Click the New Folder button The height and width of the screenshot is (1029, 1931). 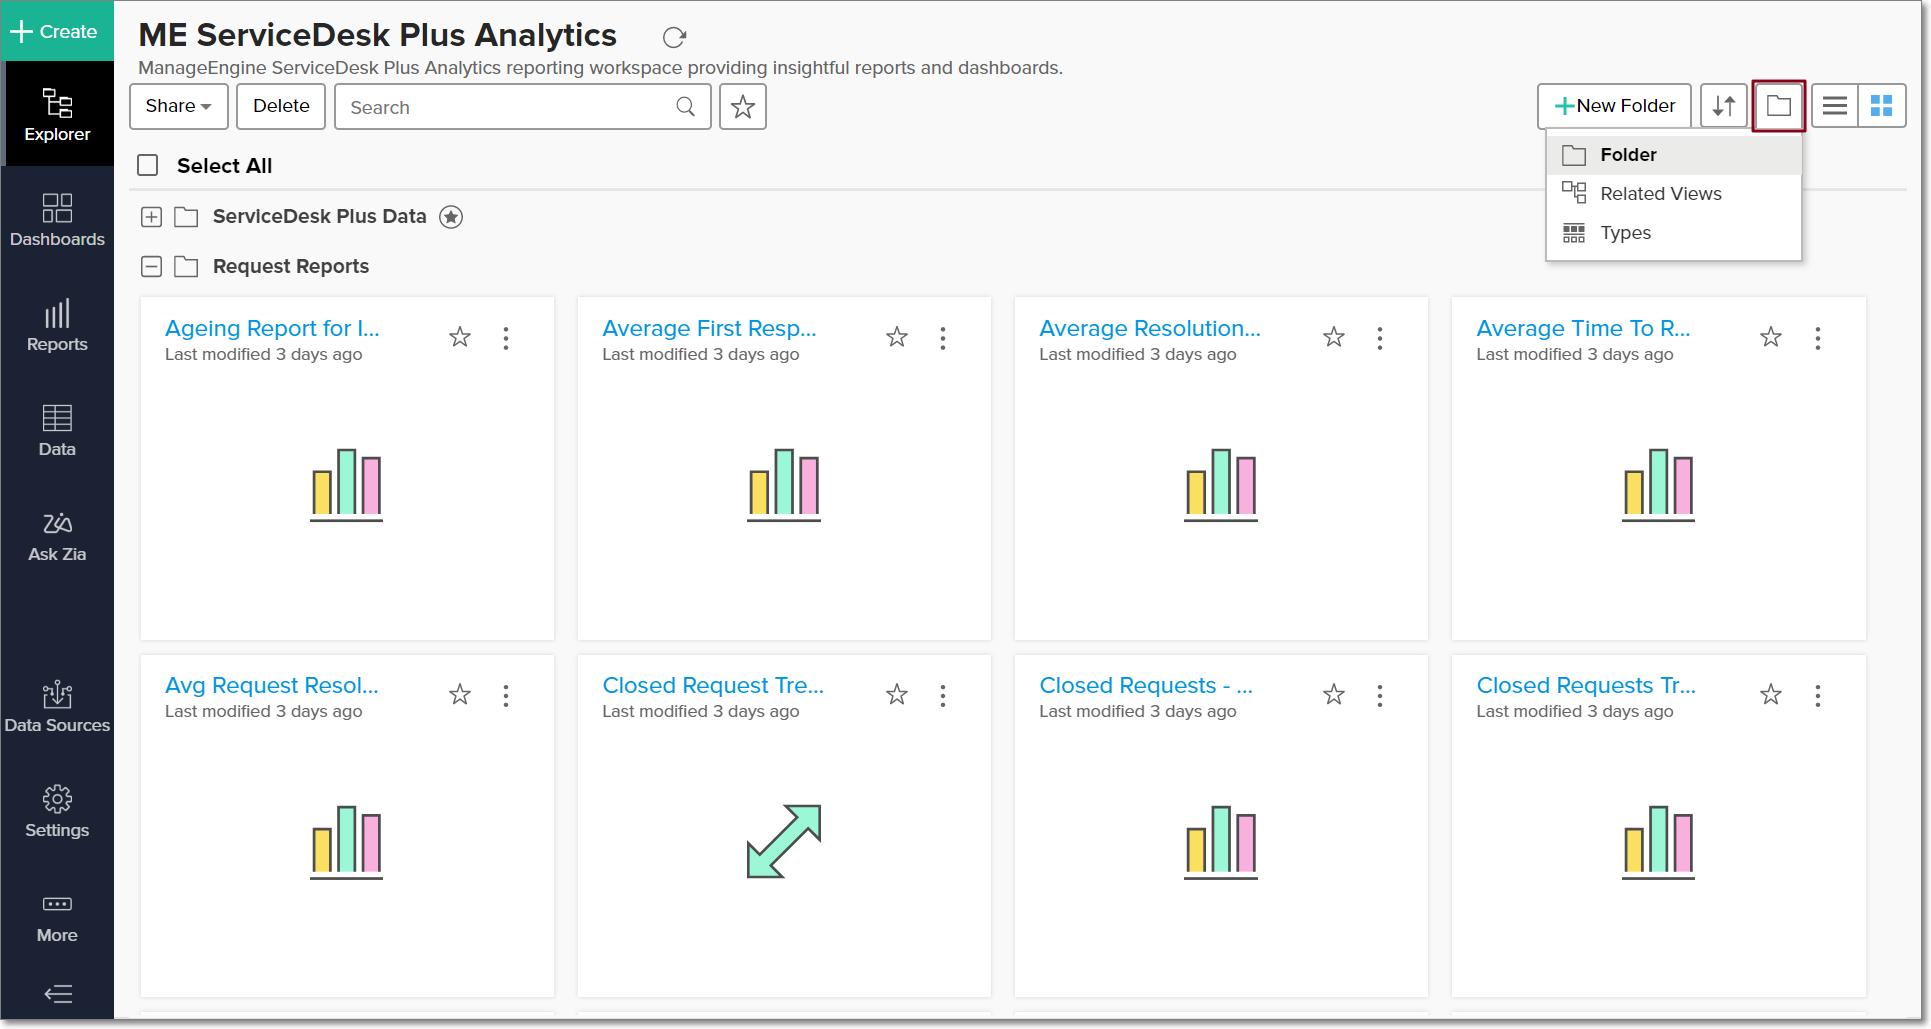click(x=1614, y=106)
